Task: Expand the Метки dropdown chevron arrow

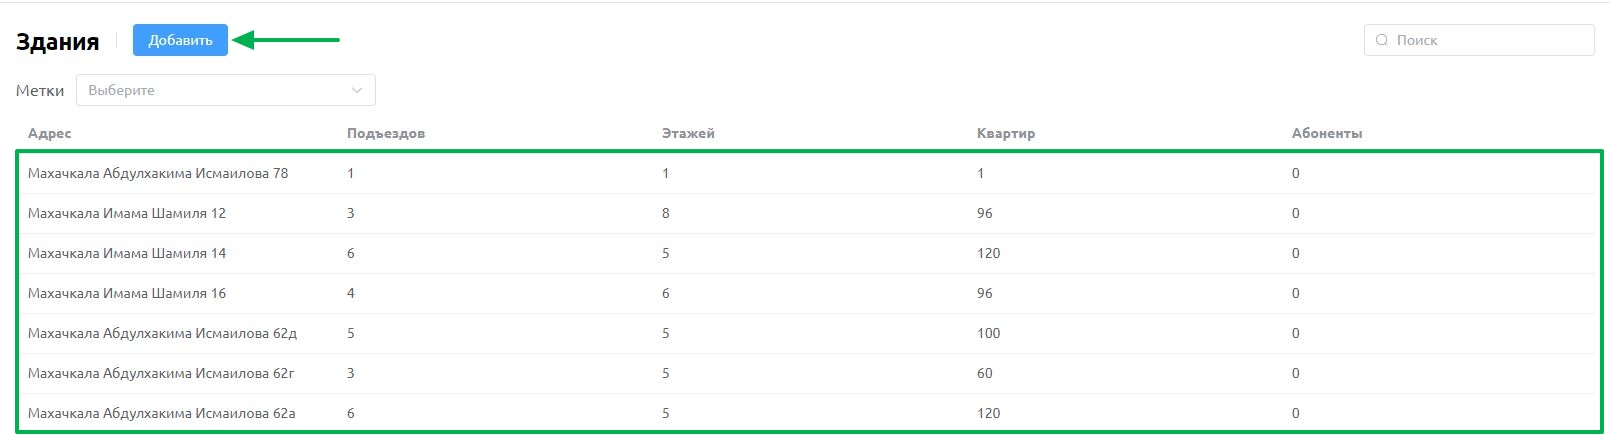Action: point(357,90)
